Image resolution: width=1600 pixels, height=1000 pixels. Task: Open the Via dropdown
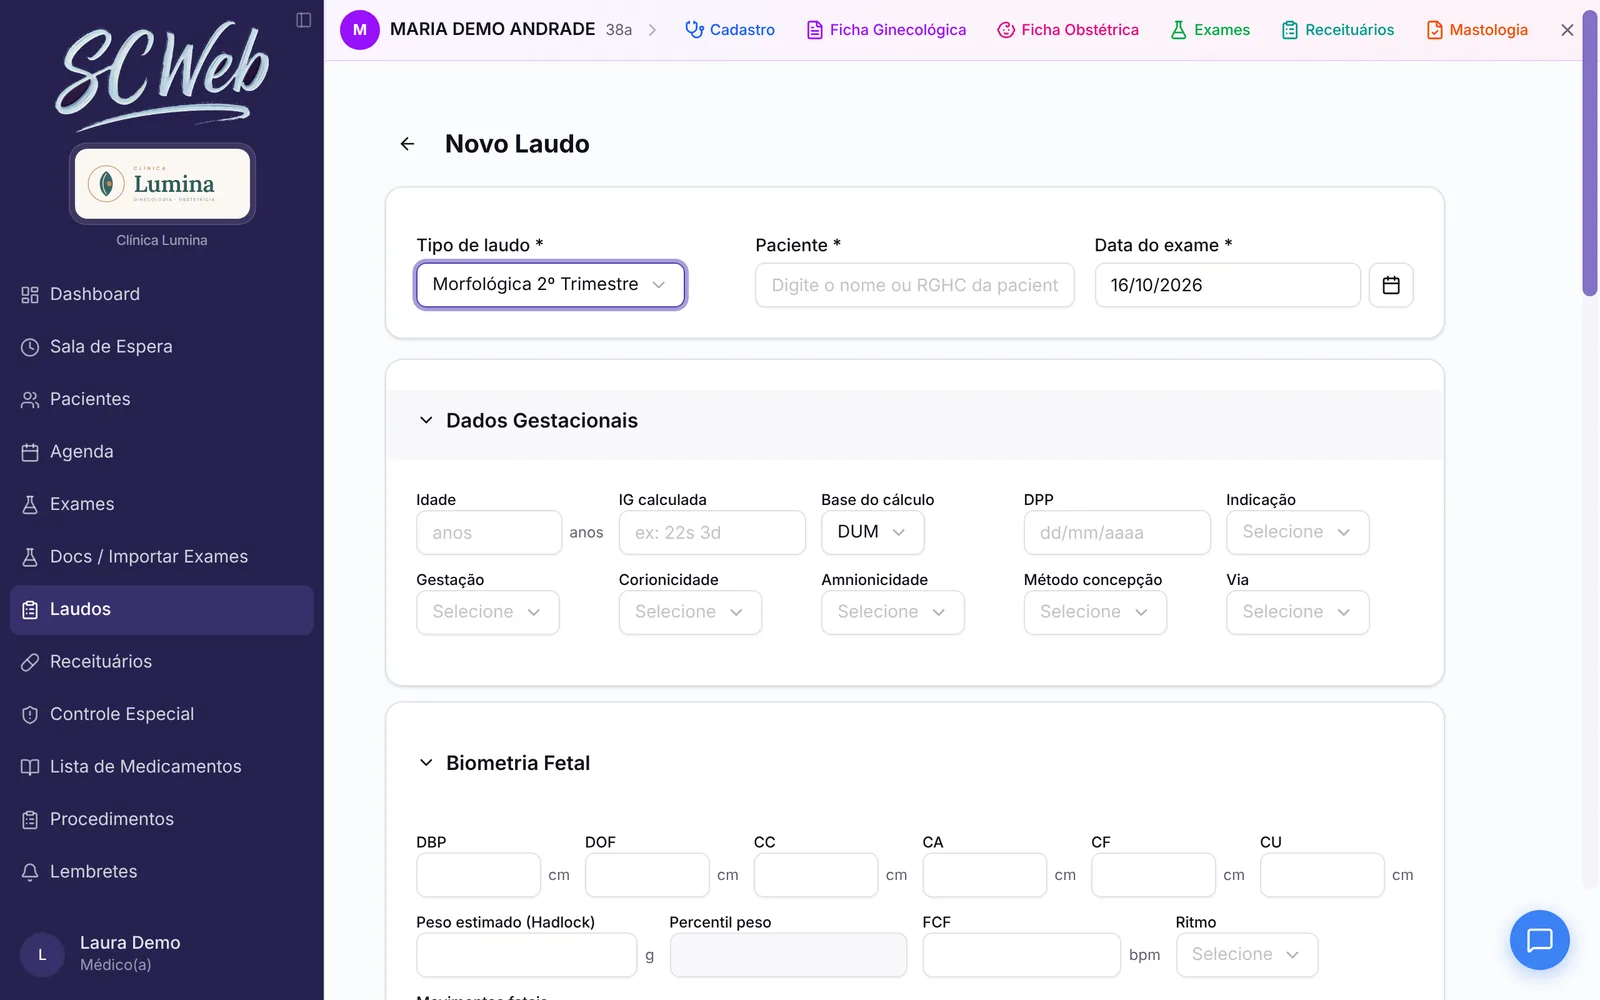[x=1297, y=612]
